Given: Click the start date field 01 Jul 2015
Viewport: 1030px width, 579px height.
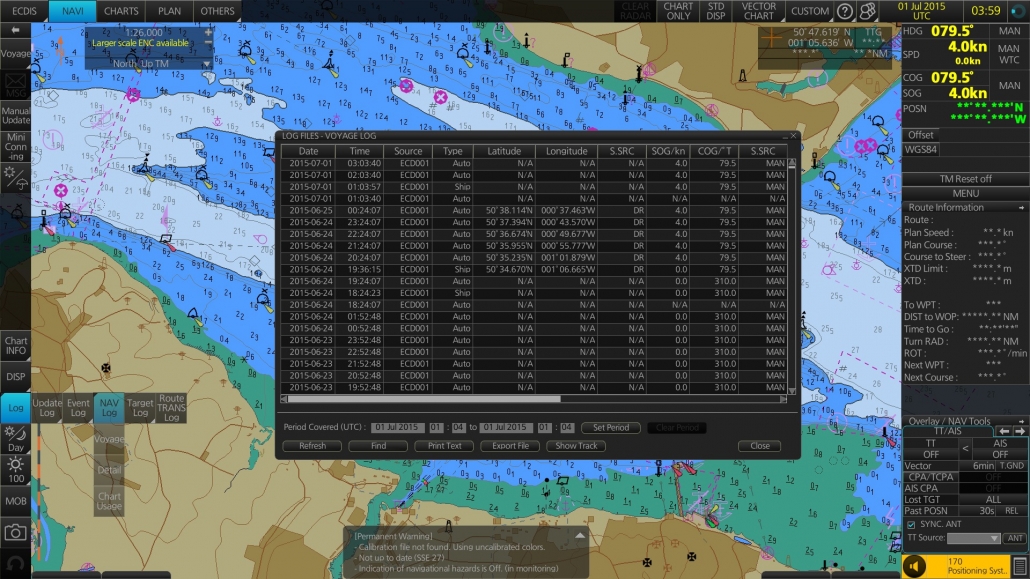Looking at the screenshot, I should [x=397, y=427].
